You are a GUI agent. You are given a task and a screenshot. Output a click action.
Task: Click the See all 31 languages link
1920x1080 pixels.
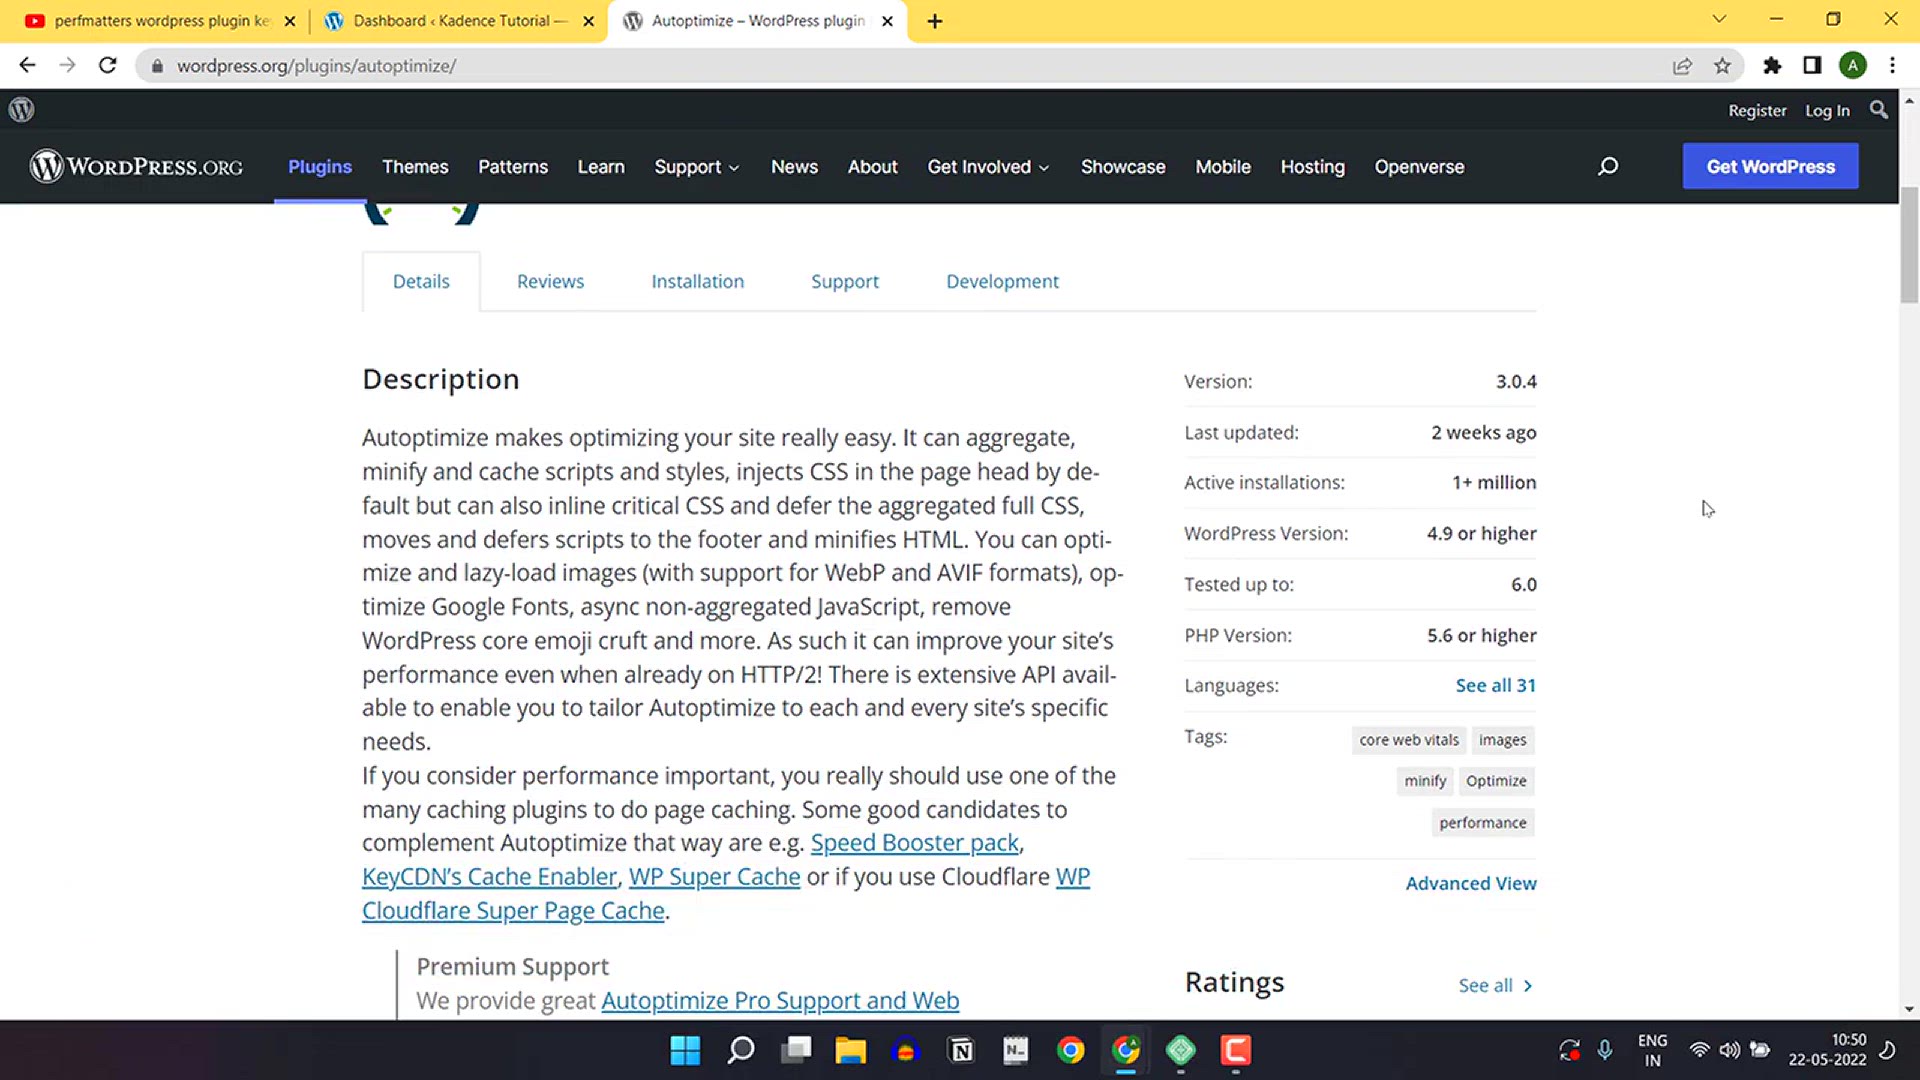coord(1495,686)
